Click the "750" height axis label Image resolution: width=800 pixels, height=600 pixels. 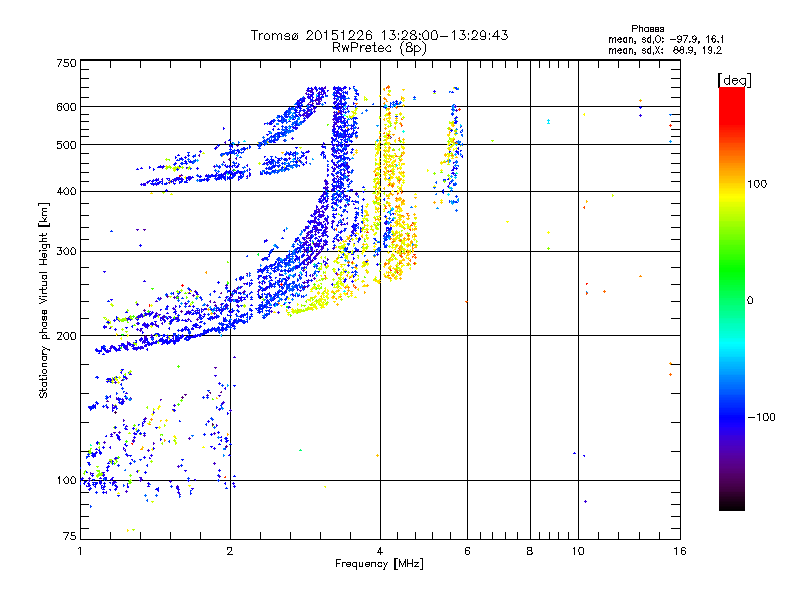coord(66,63)
